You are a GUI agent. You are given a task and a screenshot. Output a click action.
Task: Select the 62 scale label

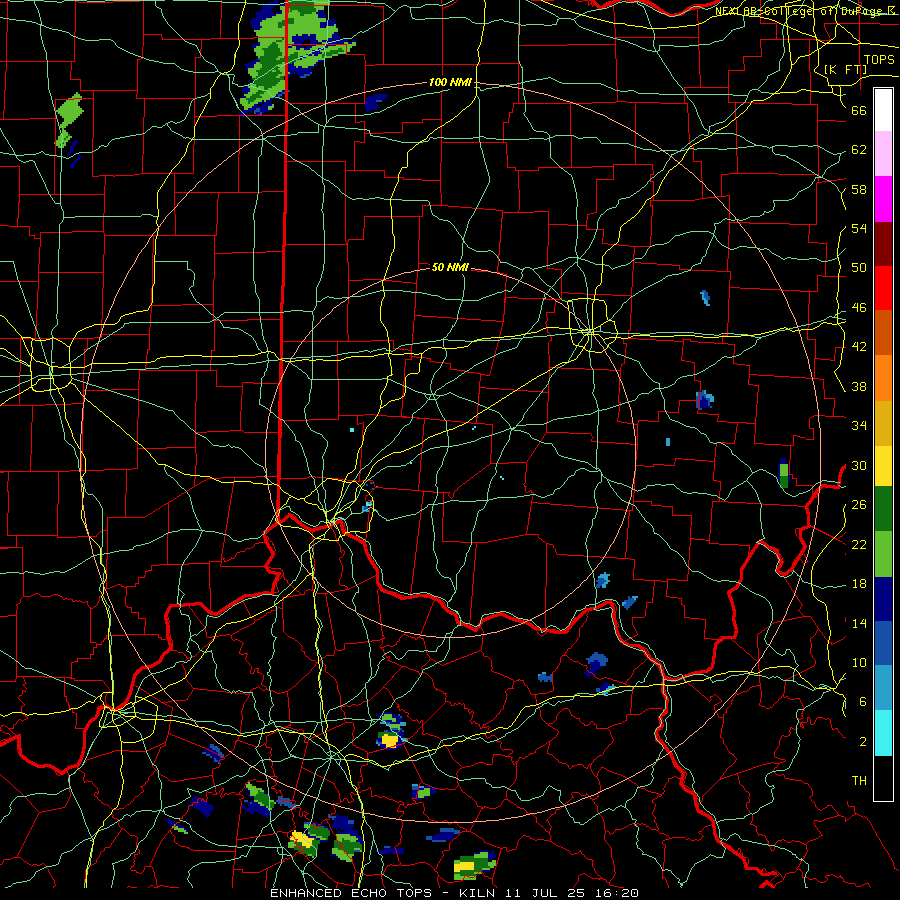point(859,150)
